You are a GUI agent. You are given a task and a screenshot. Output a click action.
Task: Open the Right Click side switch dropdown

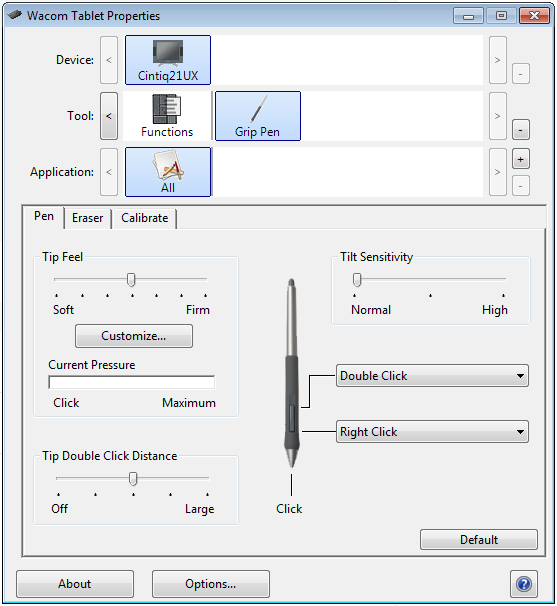click(x=432, y=432)
